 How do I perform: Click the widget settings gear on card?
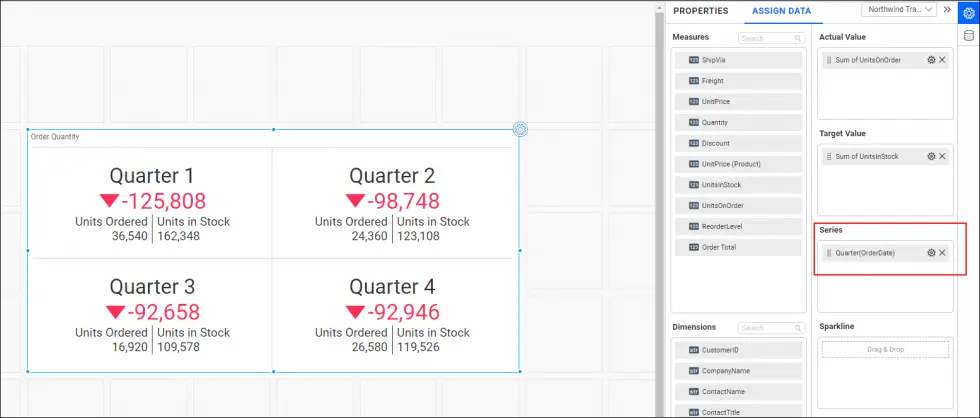coord(520,129)
